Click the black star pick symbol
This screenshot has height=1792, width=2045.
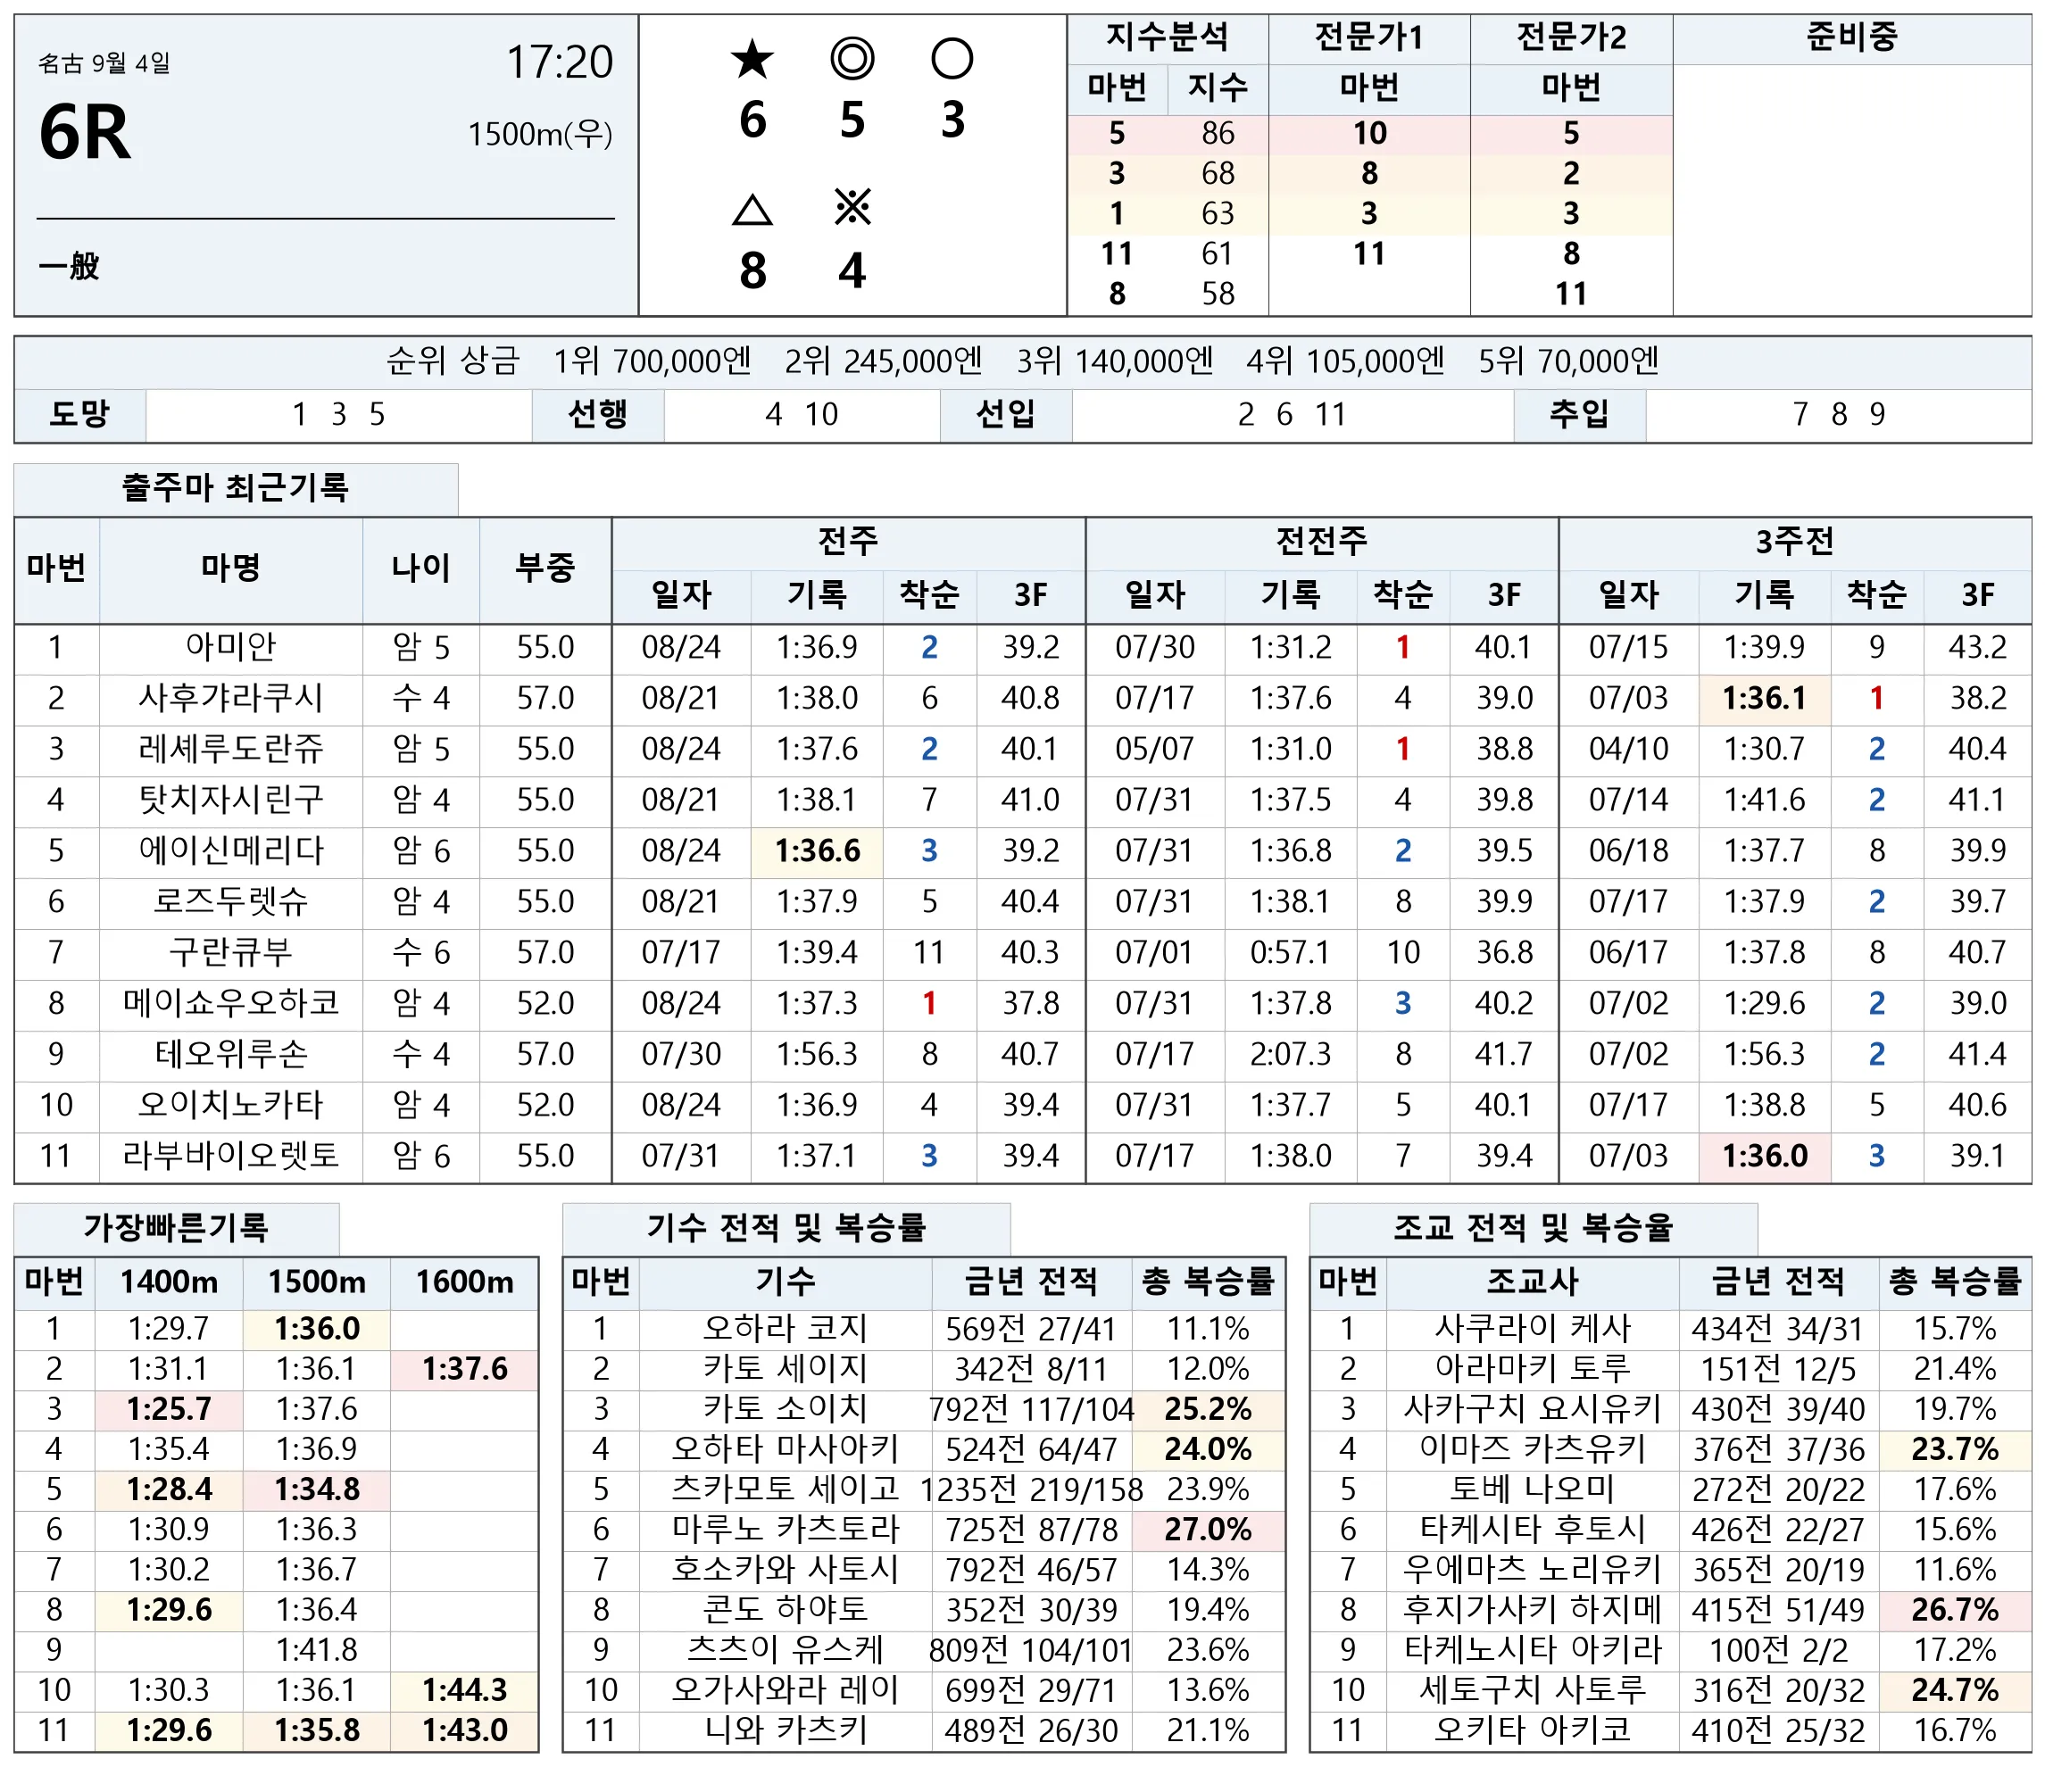tap(752, 59)
